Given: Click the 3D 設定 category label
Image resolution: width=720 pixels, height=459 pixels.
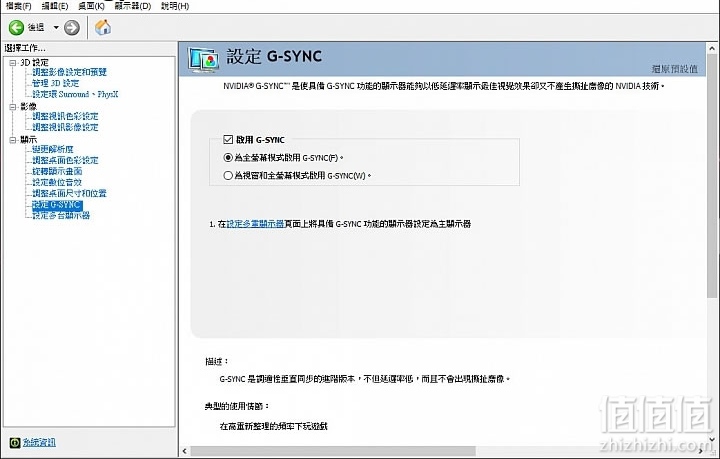Looking at the screenshot, I should pos(34,62).
